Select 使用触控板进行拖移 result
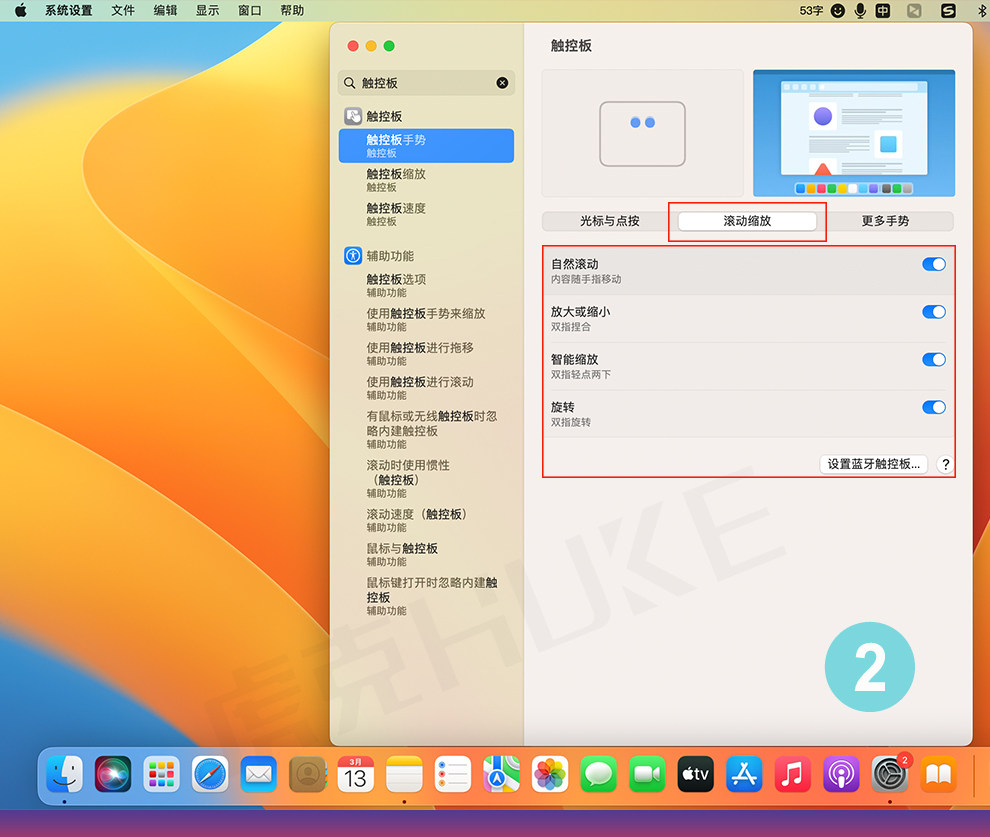 pyautogui.click(x=426, y=353)
